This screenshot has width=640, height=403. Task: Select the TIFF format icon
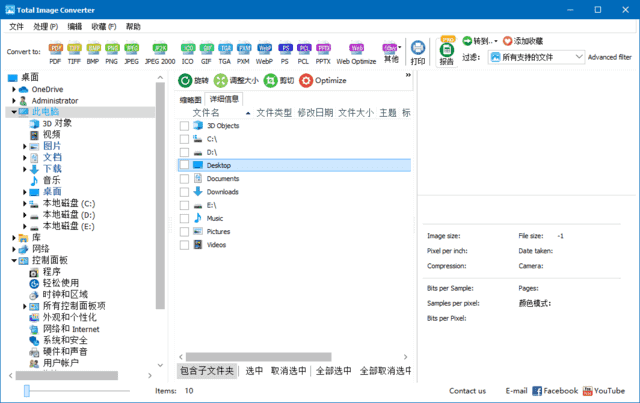74,51
